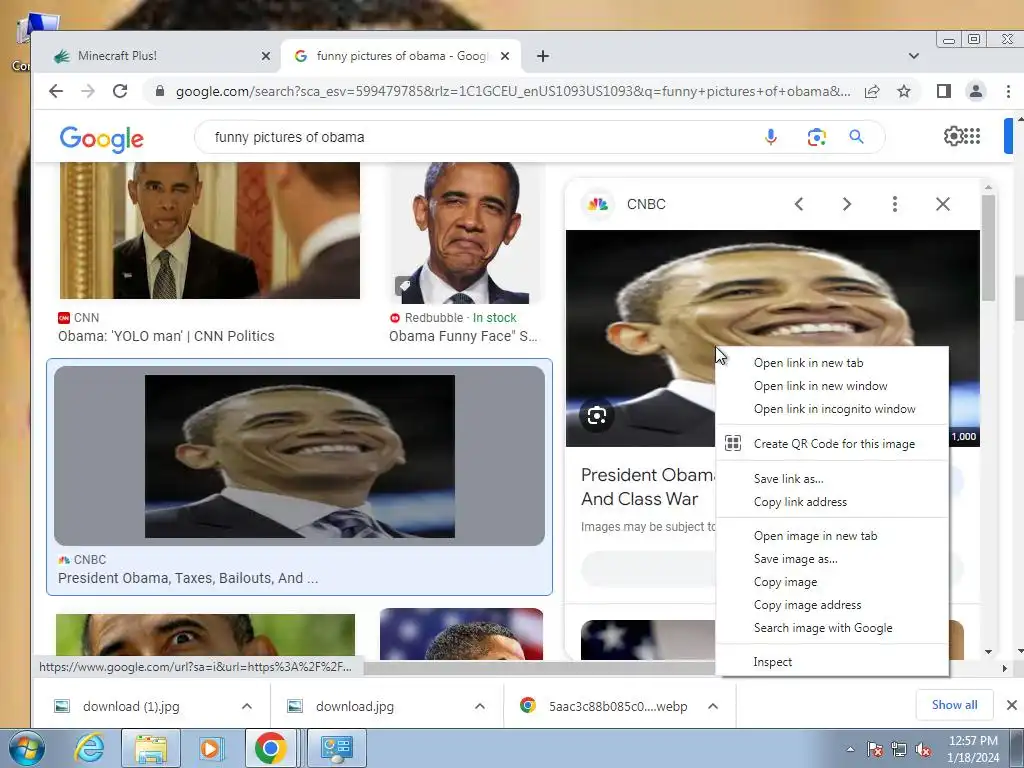
Task: Open Windows Media Player on taskbar
Action: point(210,748)
